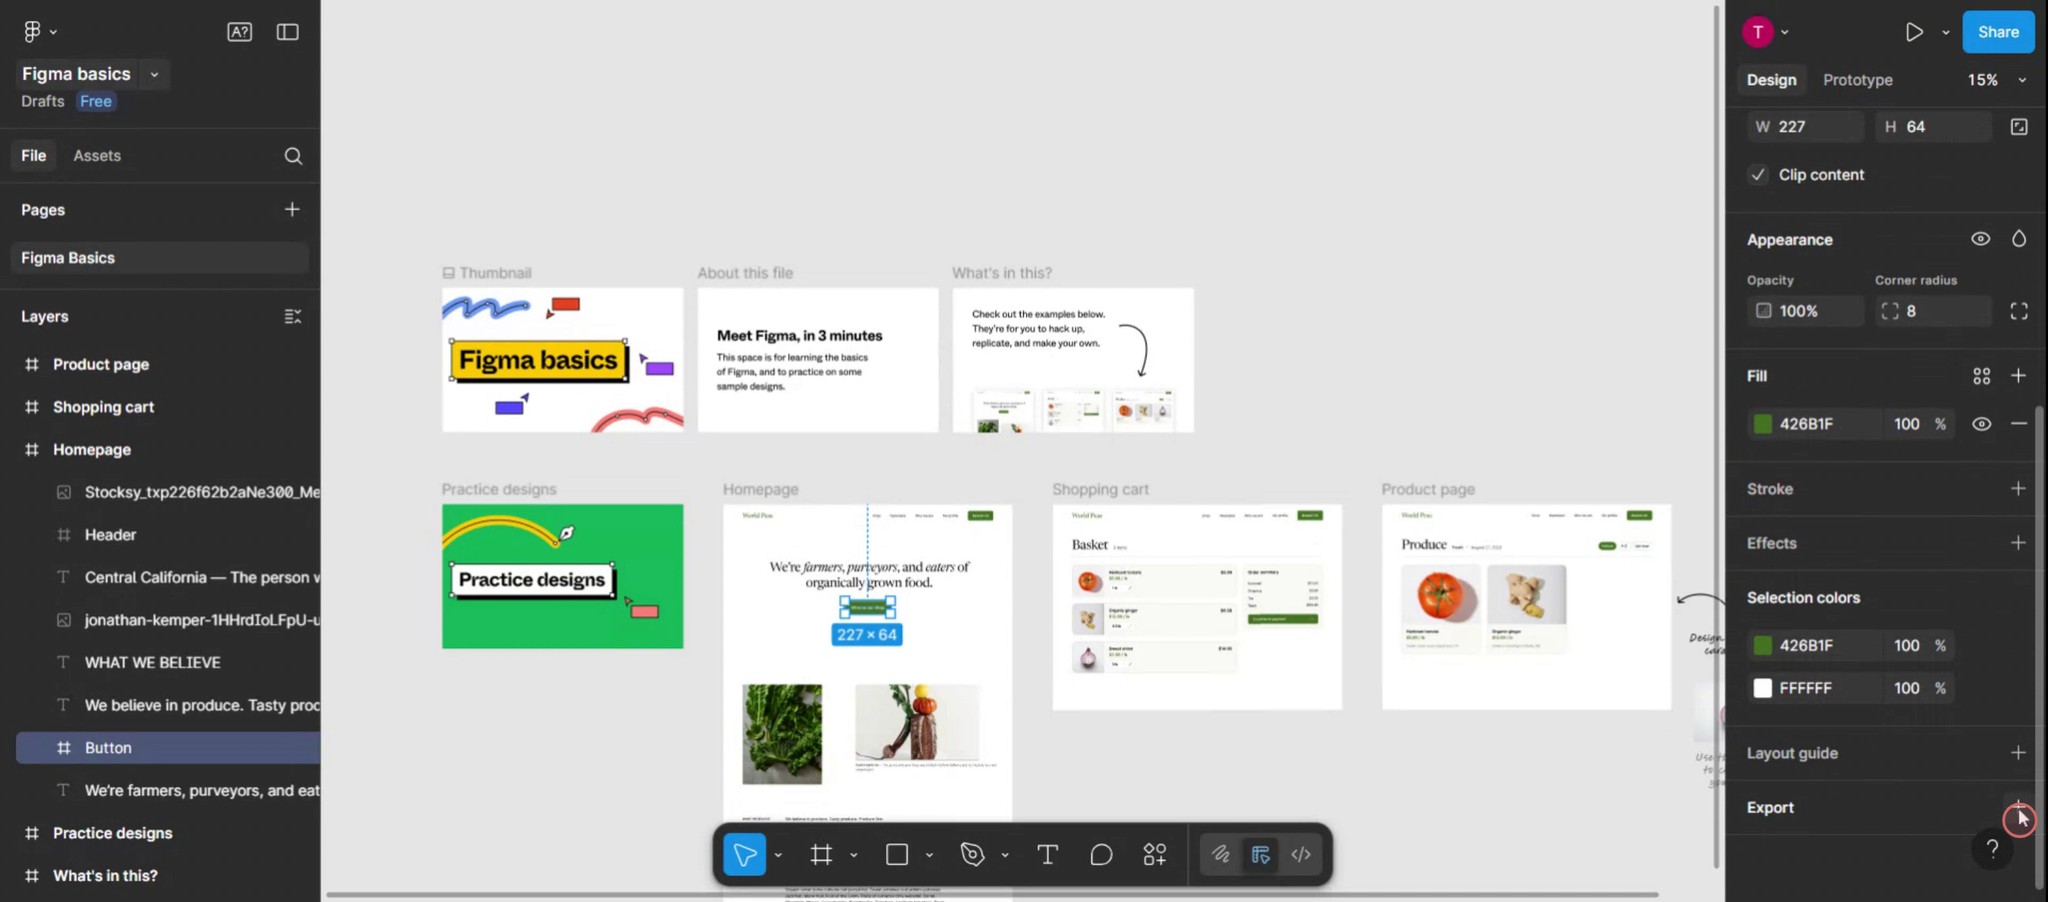Image resolution: width=2048 pixels, height=902 pixels.
Task: Expand the shape tool options chevron
Action: [x=928, y=854]
